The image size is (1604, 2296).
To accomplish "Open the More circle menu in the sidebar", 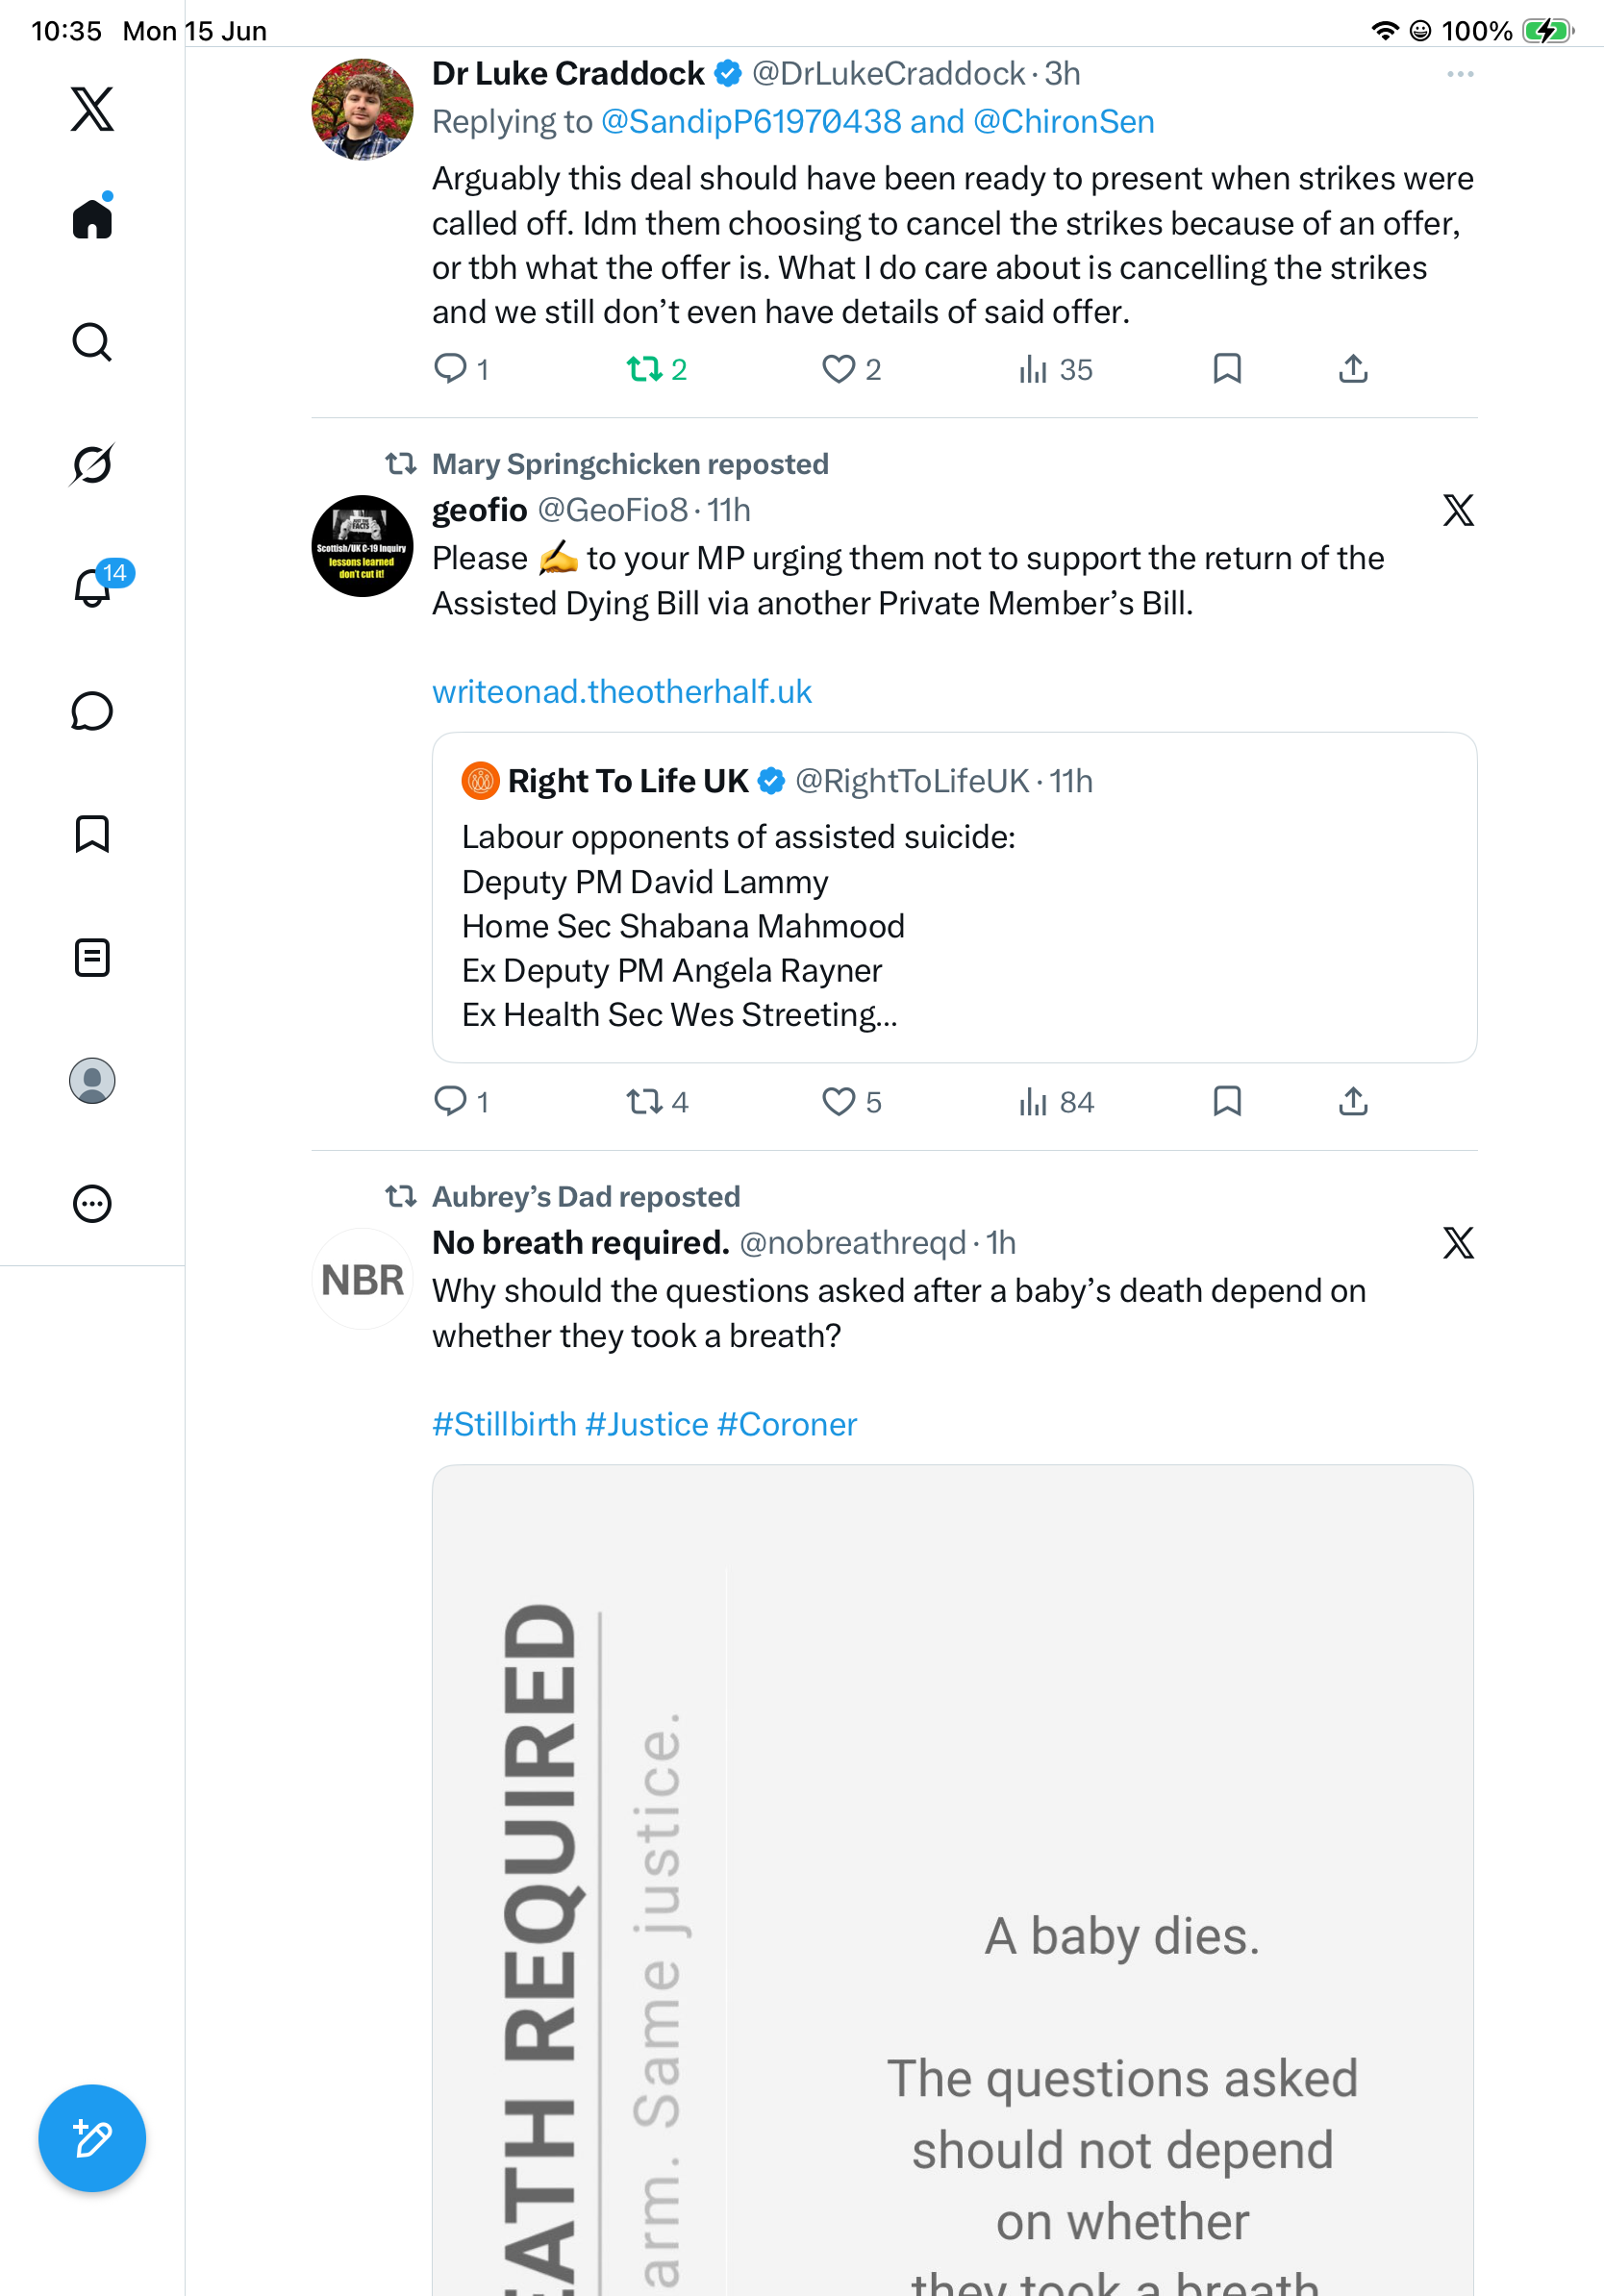I will [x=92, y=1203].
